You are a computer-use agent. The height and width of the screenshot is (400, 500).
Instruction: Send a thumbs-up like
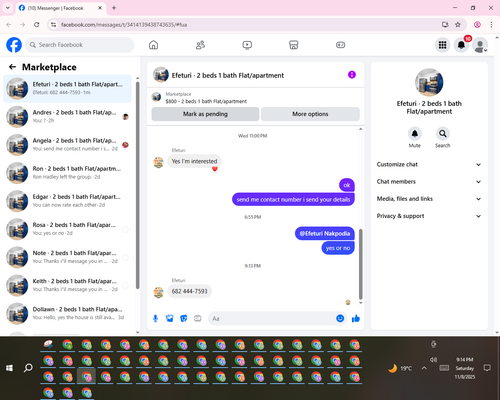point(356,319)
